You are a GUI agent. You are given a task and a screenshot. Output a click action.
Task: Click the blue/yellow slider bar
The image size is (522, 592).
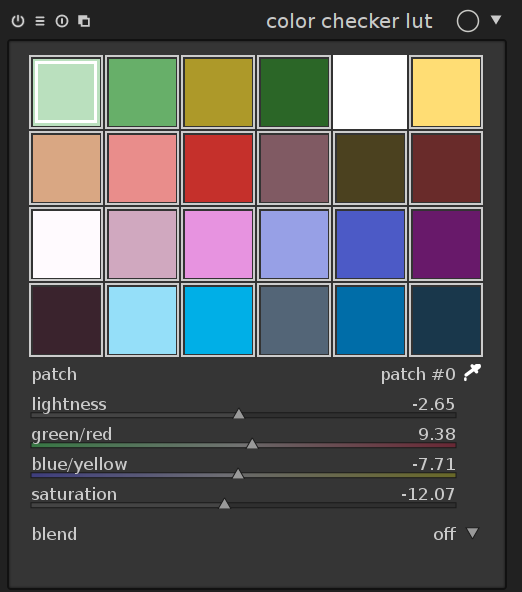pos(244,475)
